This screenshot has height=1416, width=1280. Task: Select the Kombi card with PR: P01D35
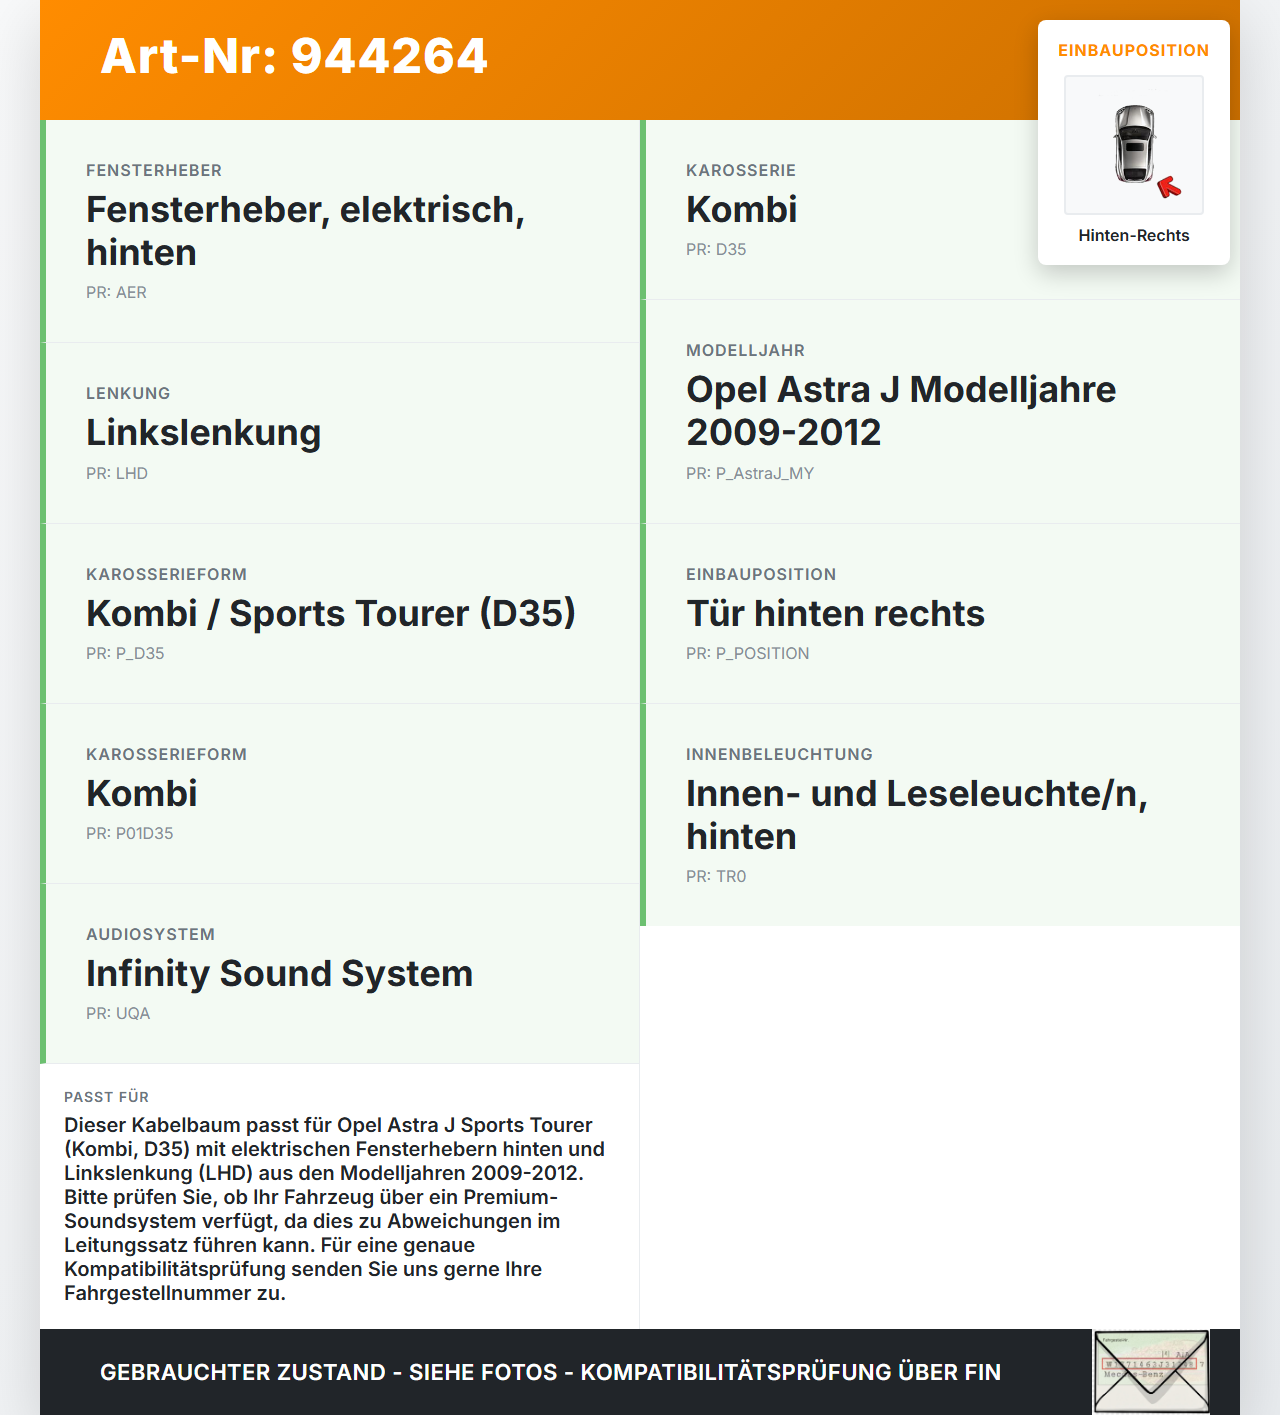tap(340, 794)
